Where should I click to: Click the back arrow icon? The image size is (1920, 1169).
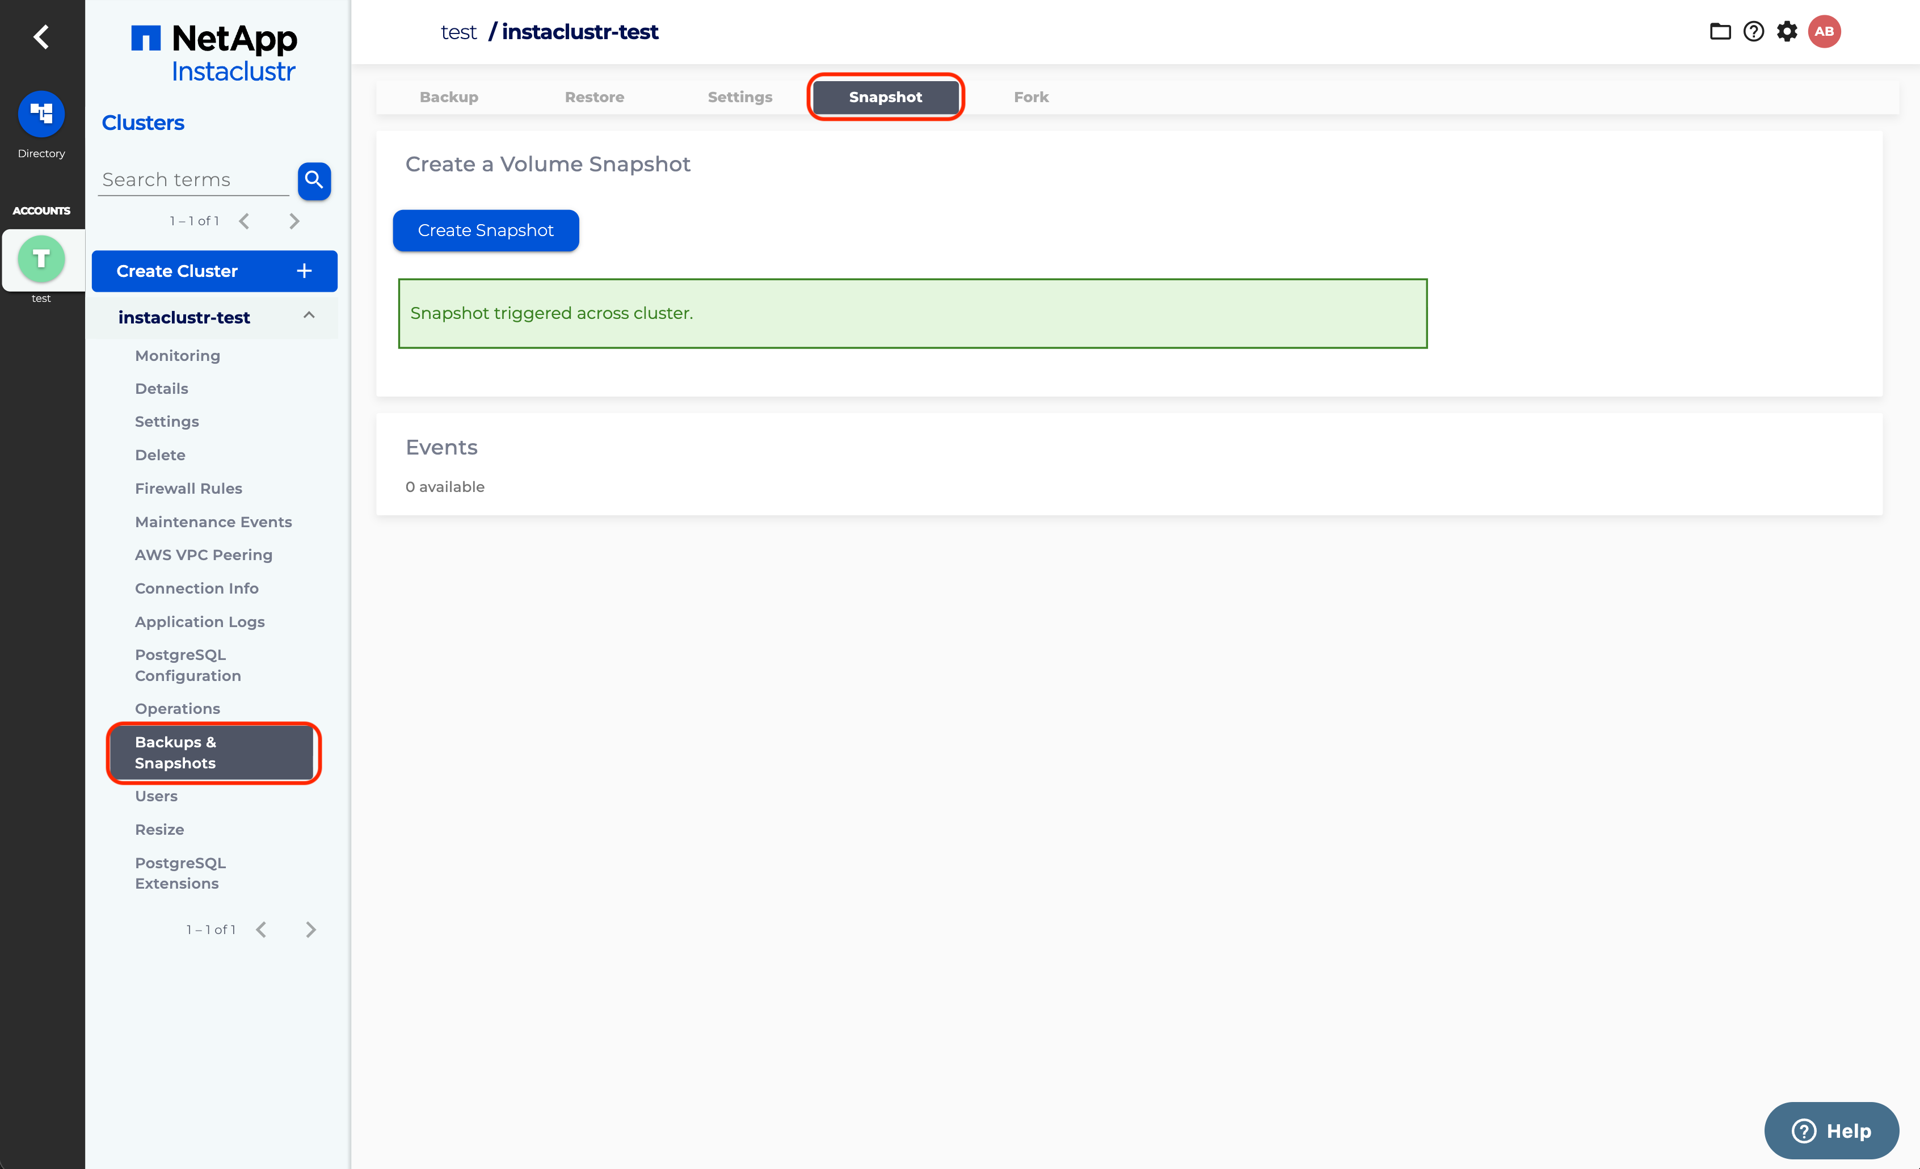click(x=41, y=37)
